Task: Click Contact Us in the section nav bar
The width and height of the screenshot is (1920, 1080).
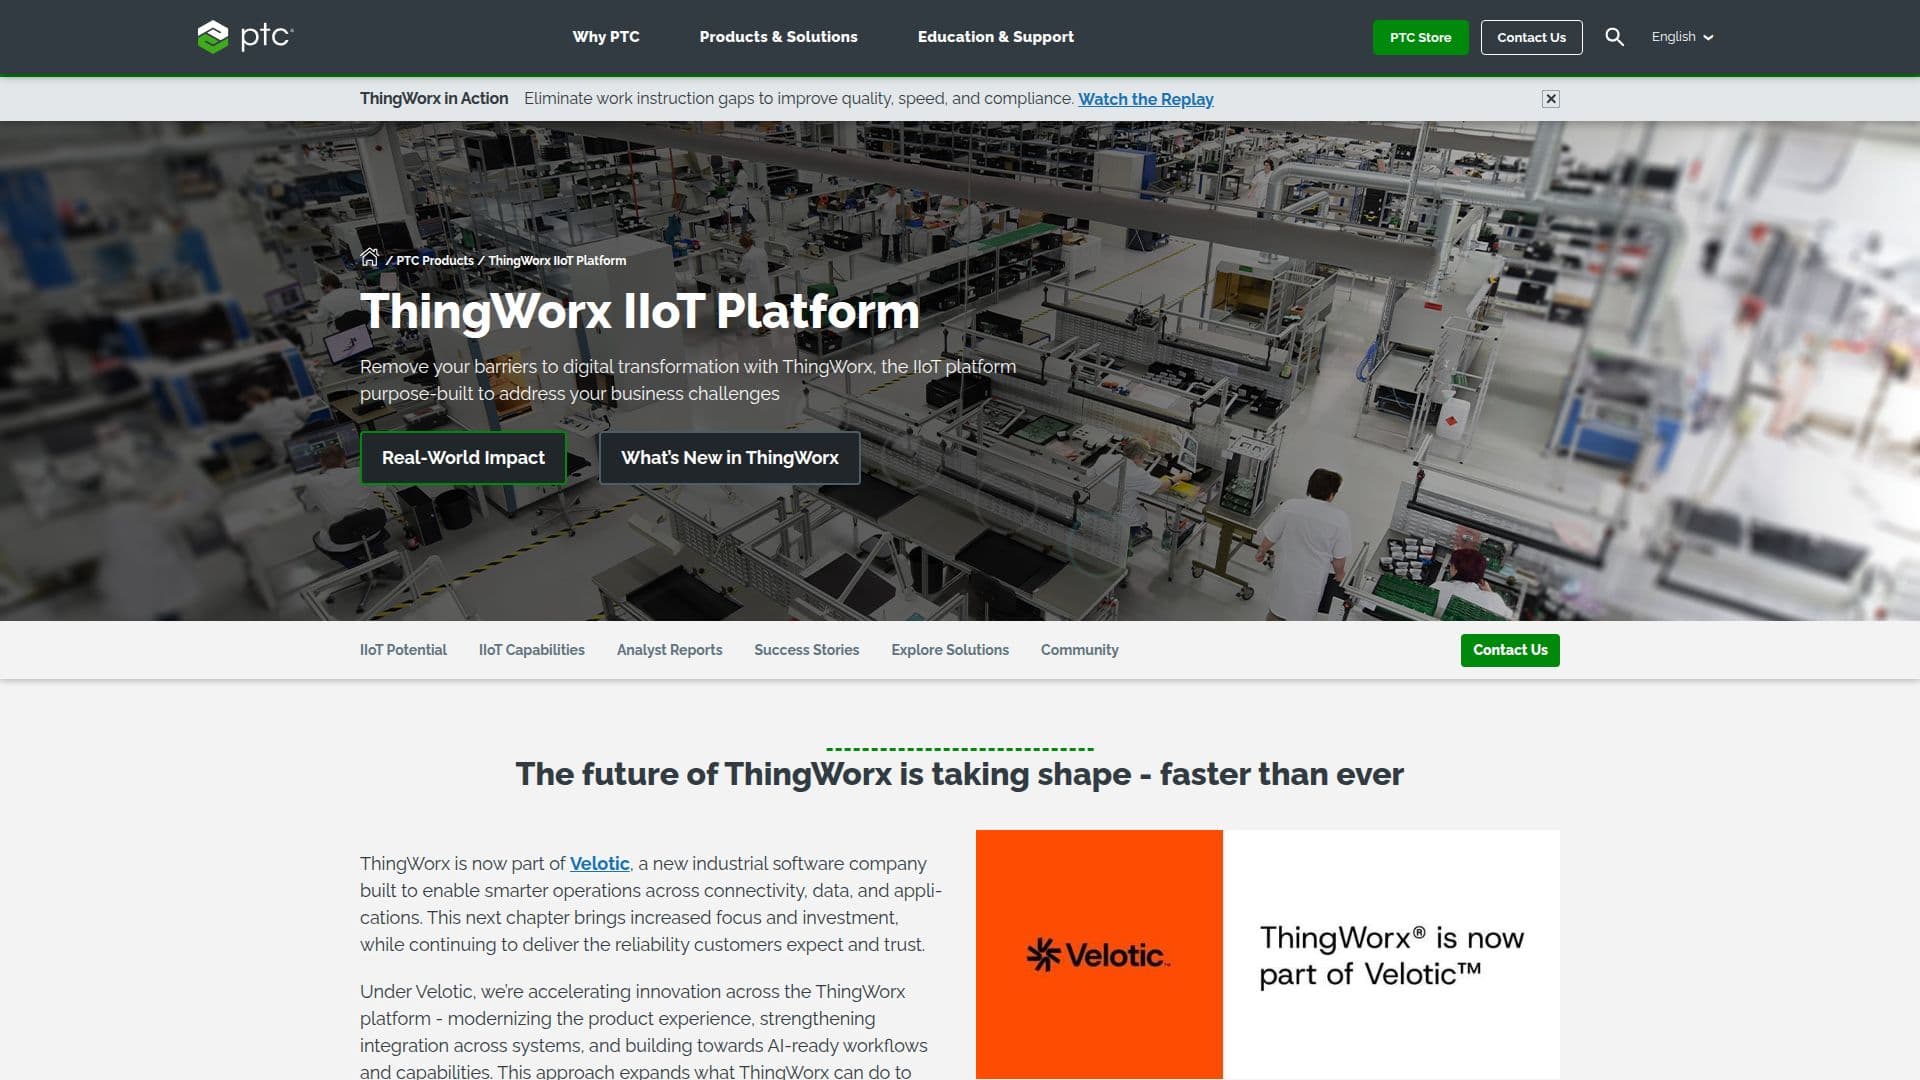Action: click(x=1510, y=650)
